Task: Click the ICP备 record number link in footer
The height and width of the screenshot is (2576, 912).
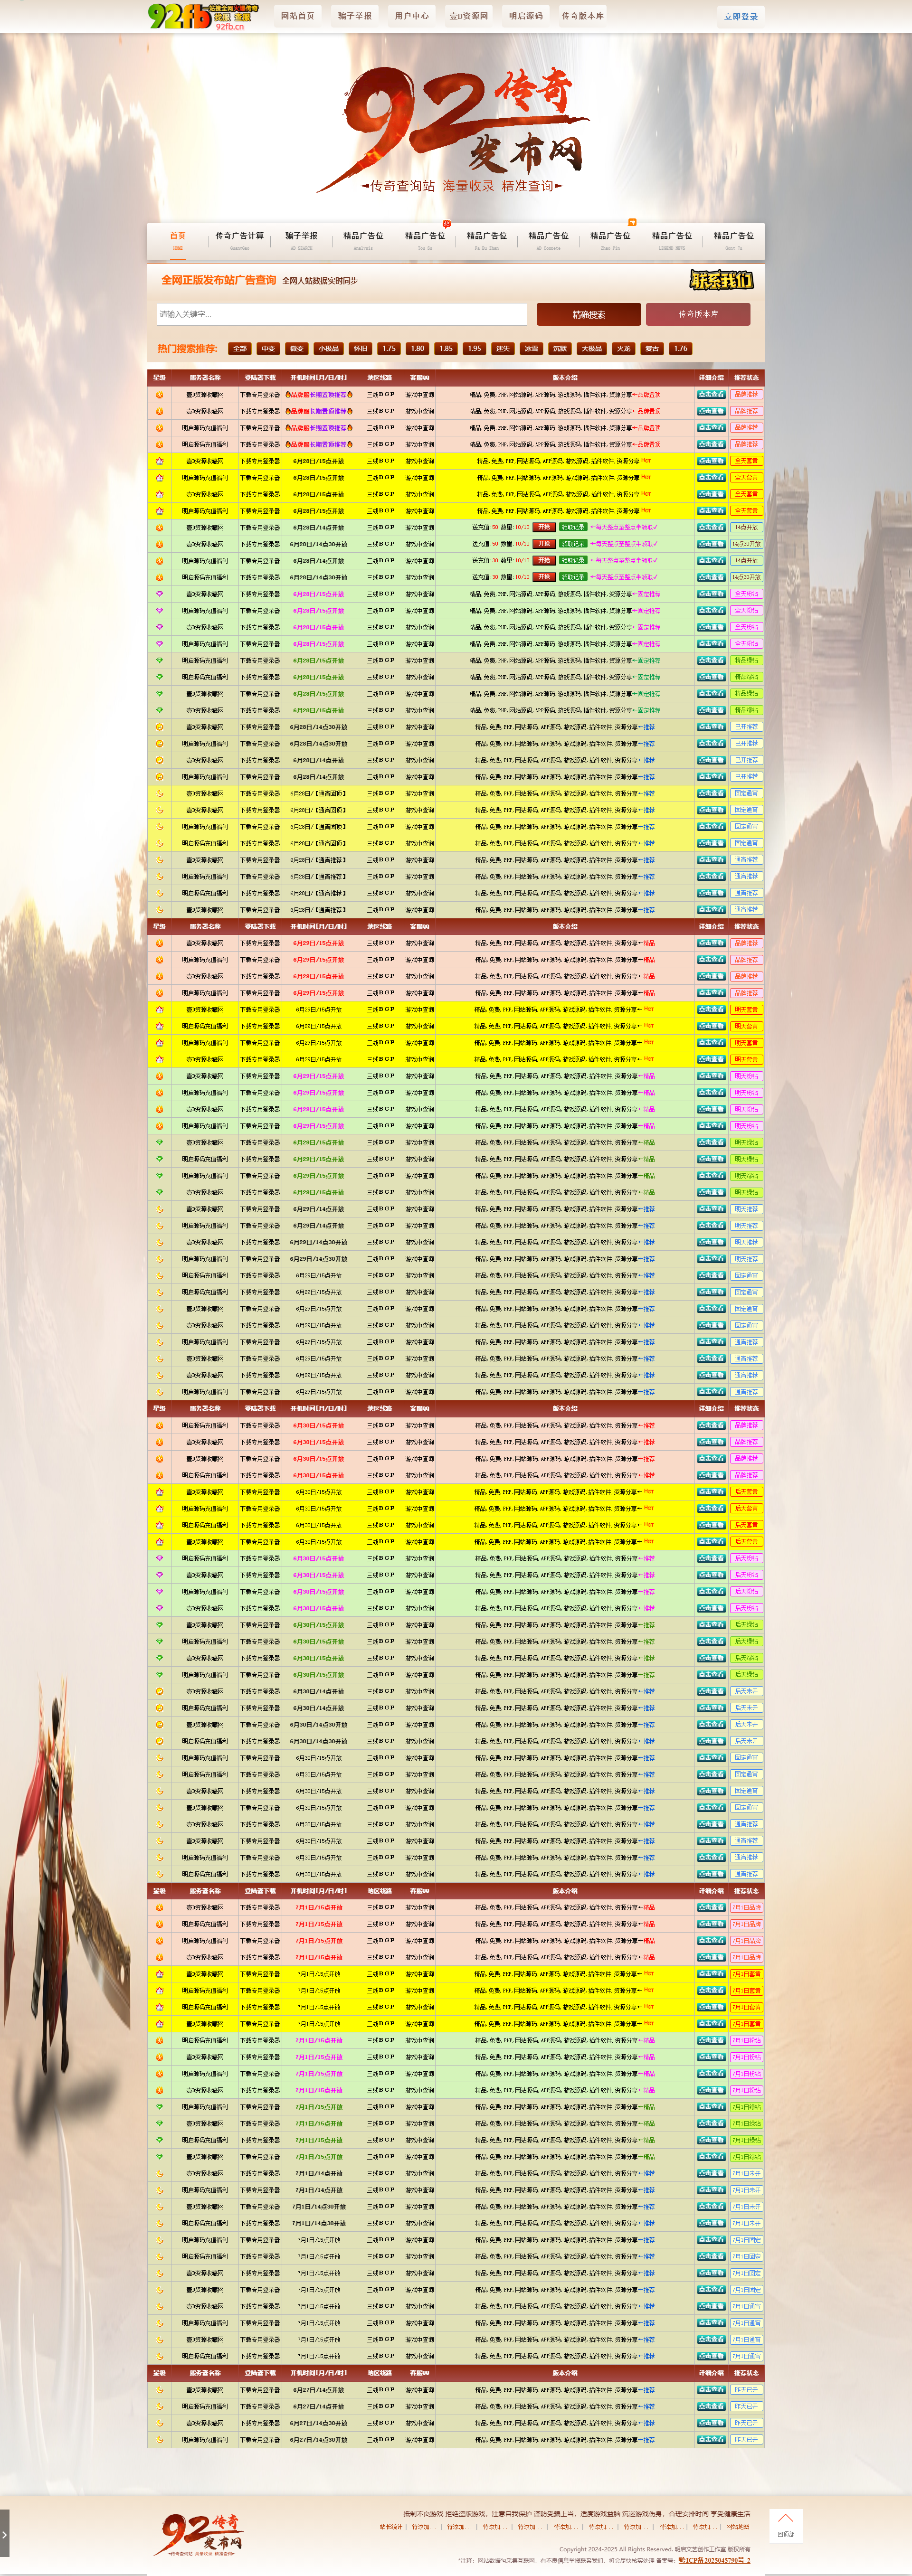Action: click(x=714, y=2560)
